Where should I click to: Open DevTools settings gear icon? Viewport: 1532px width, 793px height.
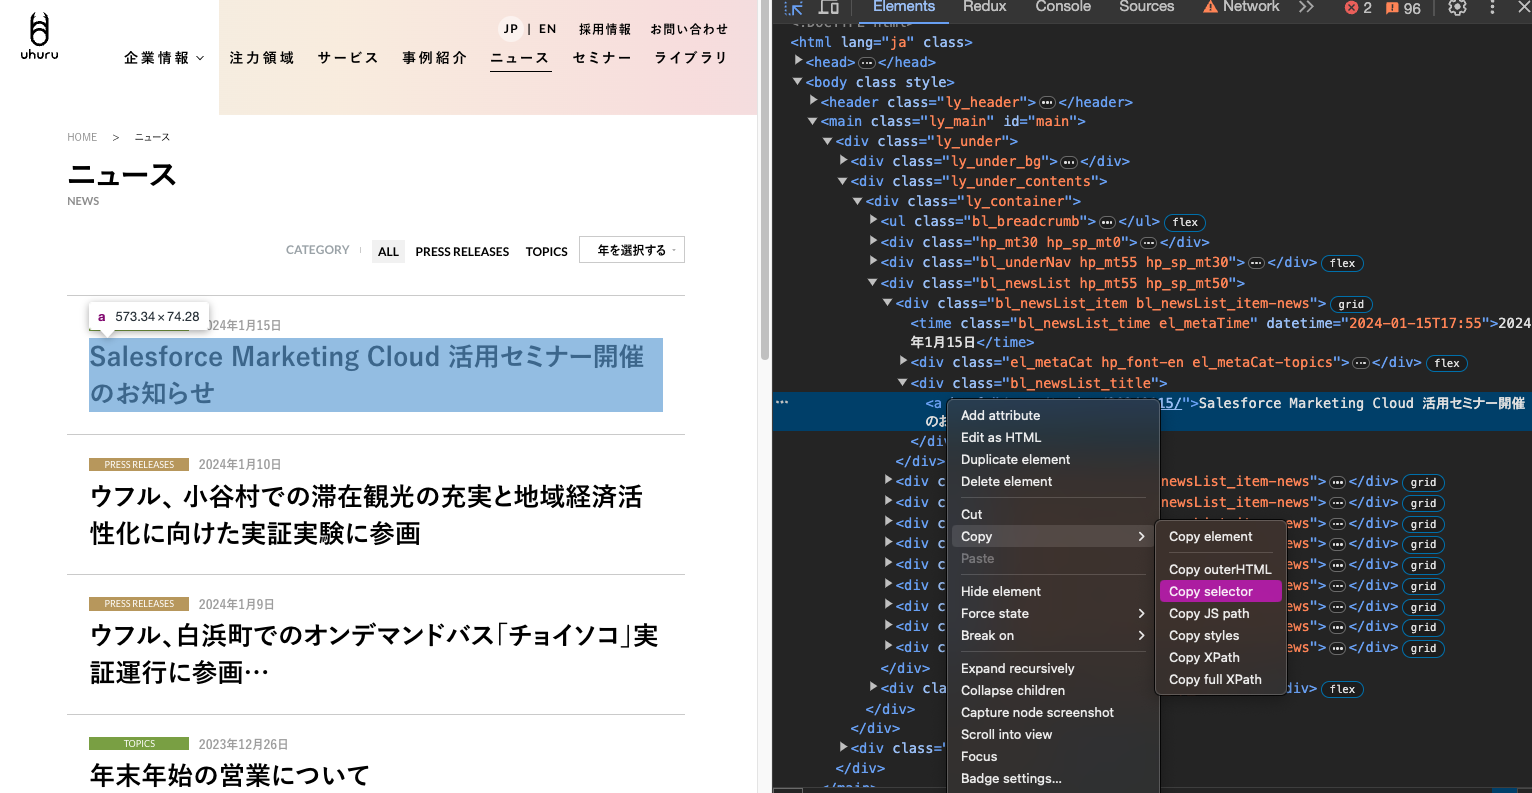click(1458, 7)
